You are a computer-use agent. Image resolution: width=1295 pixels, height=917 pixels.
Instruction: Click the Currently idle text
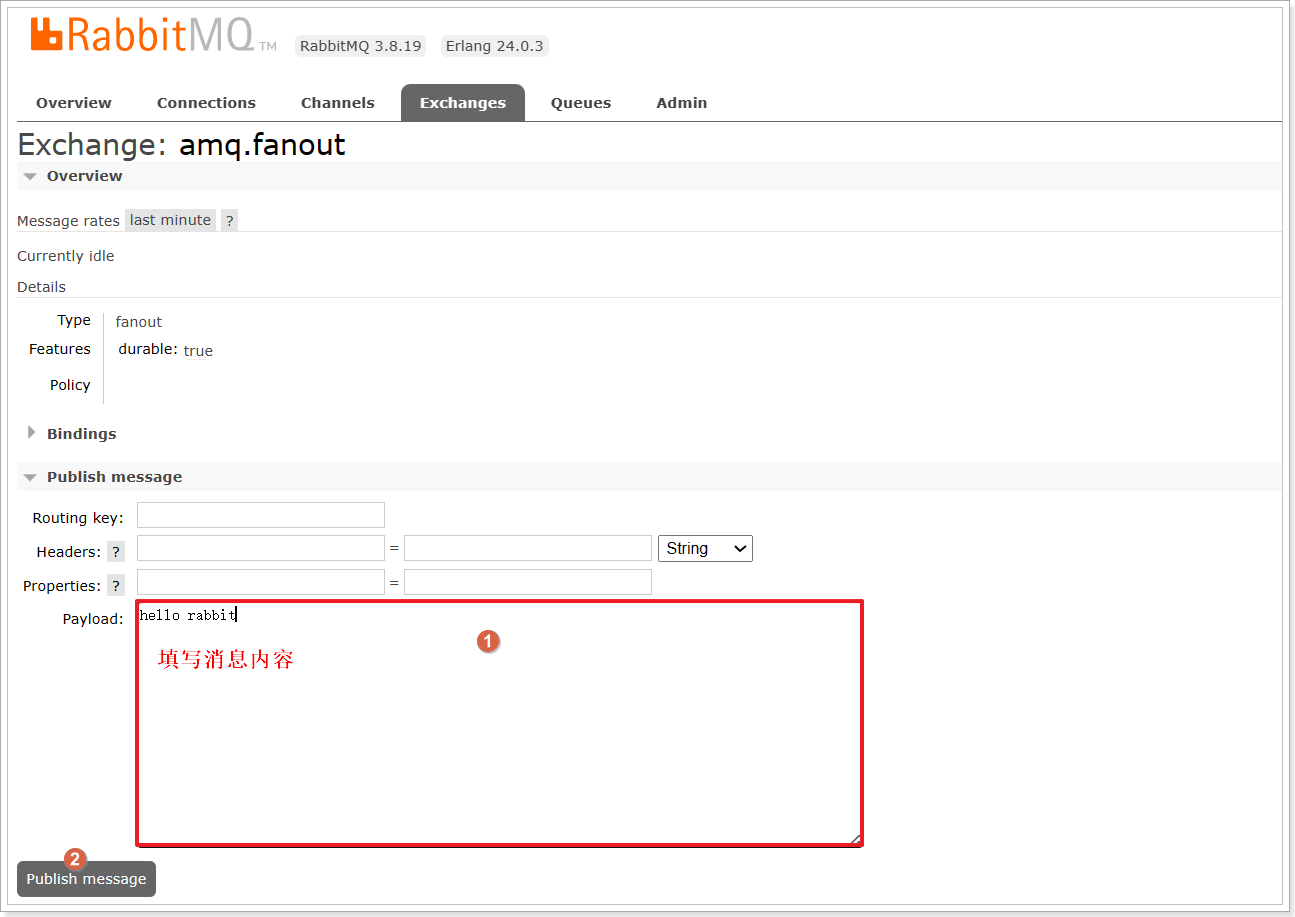coord(66,256)
